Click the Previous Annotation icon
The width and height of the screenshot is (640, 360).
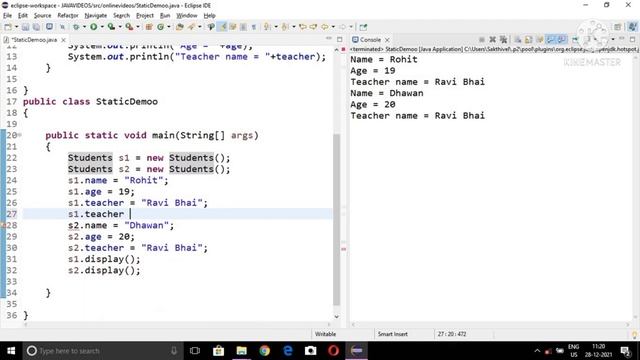click(x=285, y=27)
